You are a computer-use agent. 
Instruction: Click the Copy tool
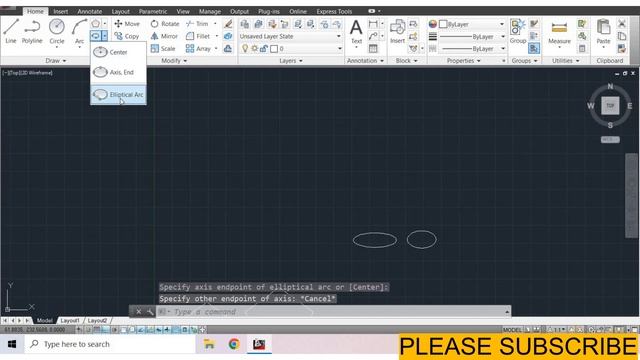127,36
